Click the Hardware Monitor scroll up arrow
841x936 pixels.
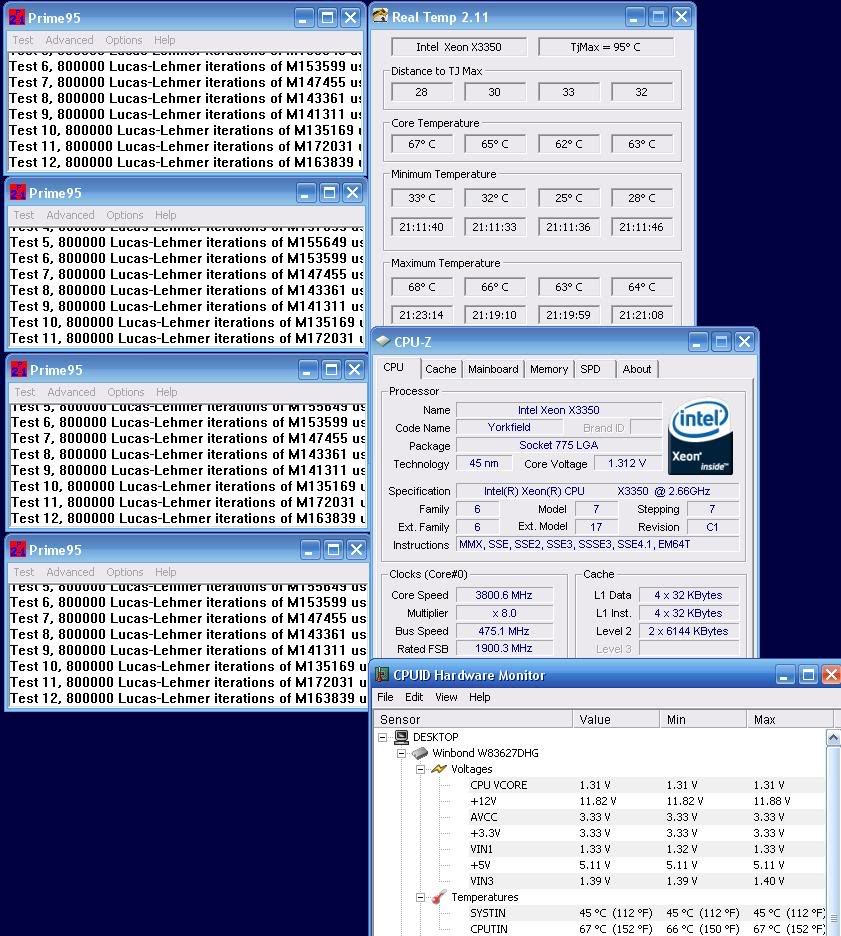tap(833, 738)
